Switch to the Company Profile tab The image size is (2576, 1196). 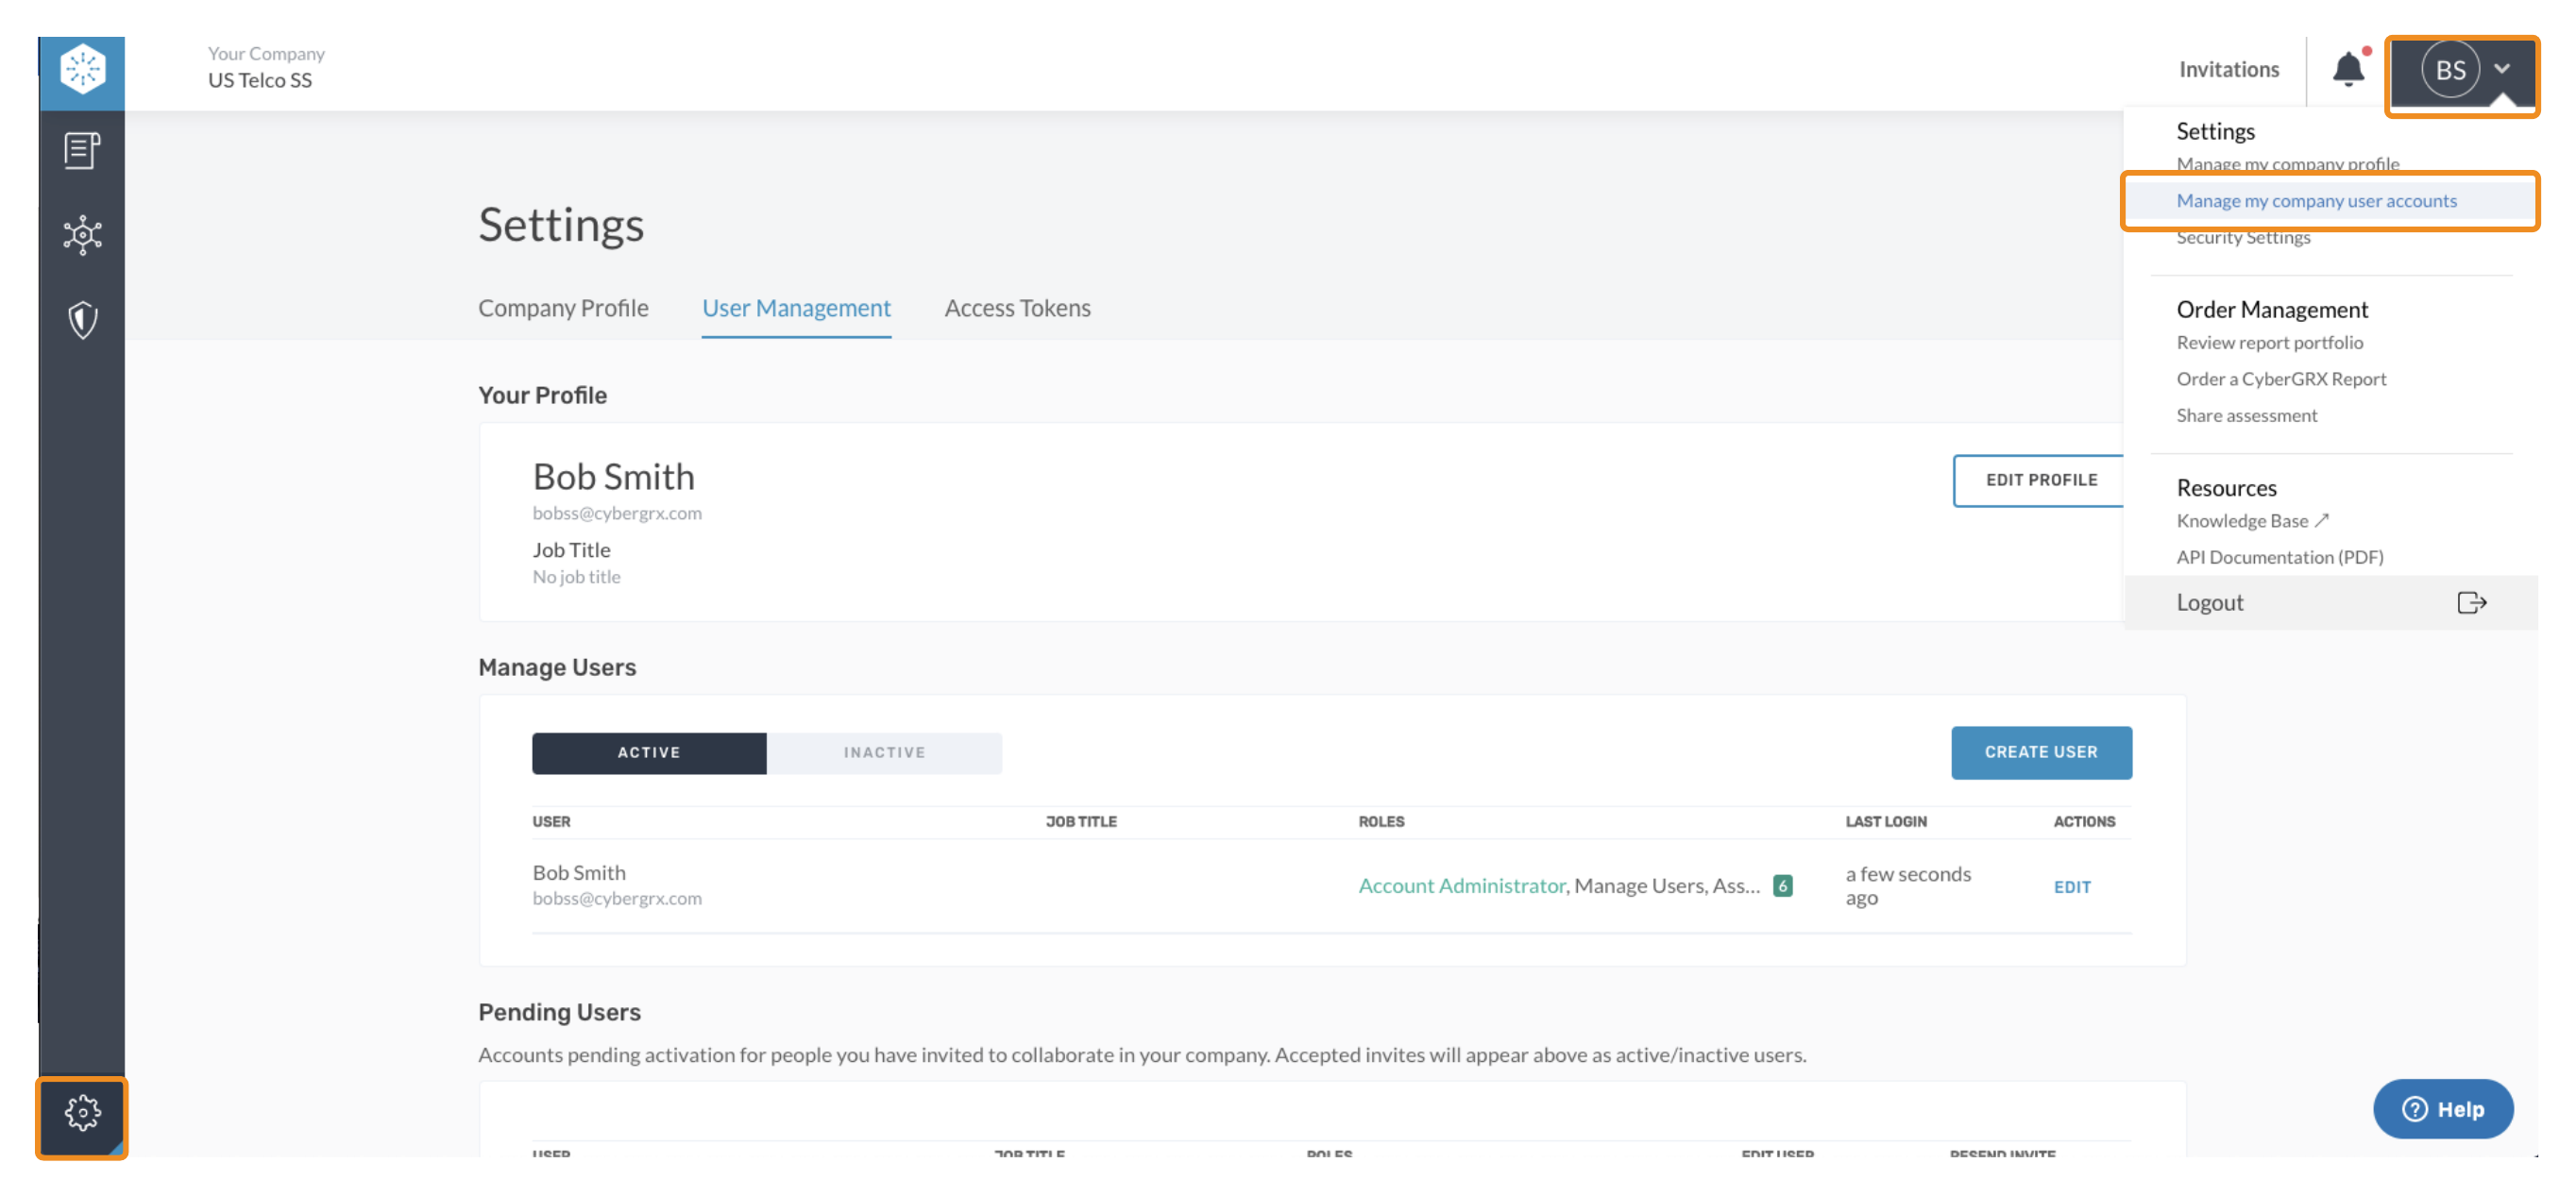[x=563, y=308]
